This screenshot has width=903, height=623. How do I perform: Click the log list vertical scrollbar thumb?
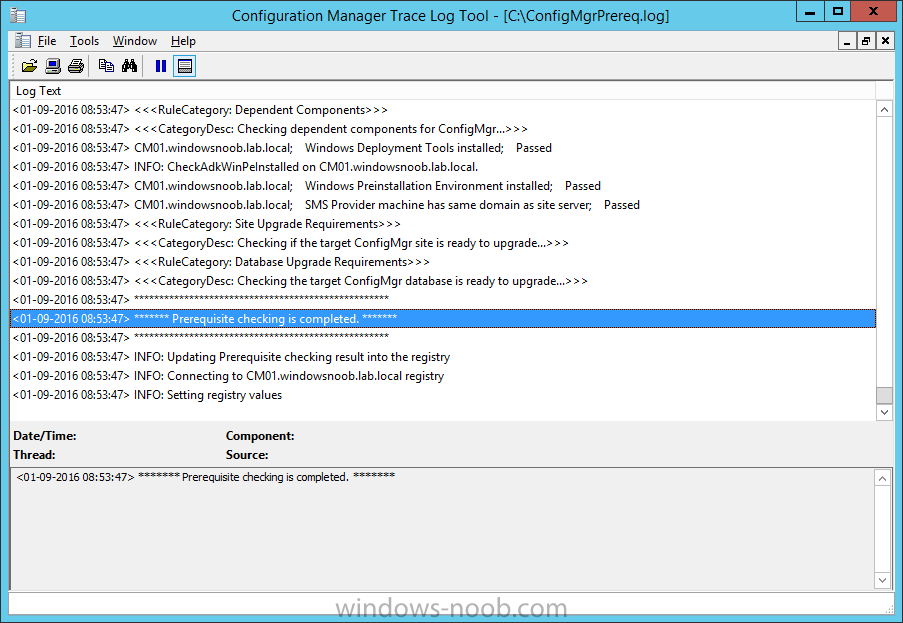coord(884,395)
